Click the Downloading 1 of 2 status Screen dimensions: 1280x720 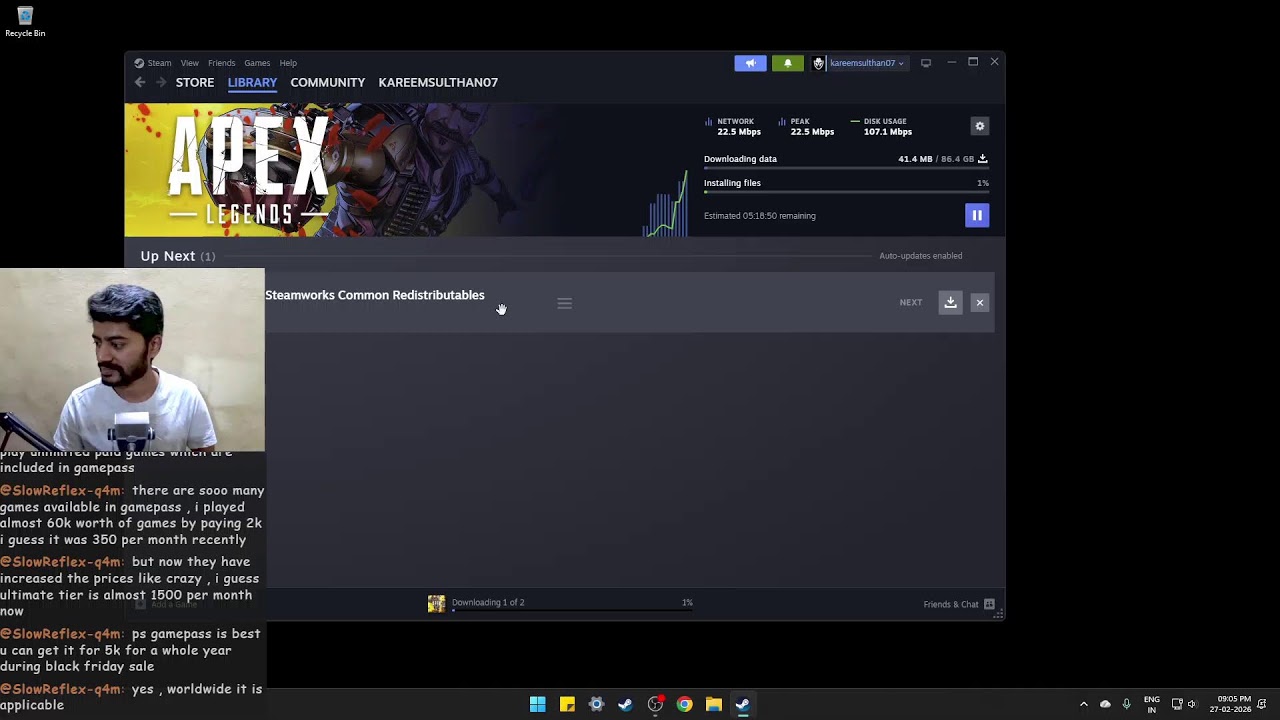pos(488,602)
